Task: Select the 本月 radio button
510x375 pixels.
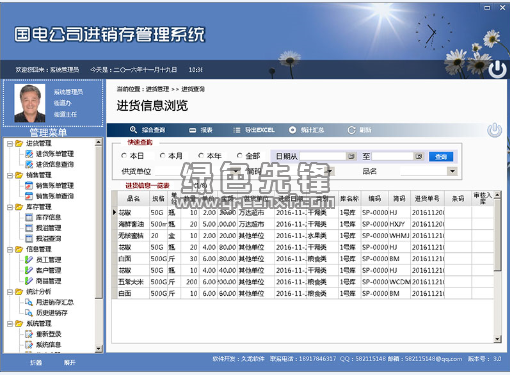Action: (x=163, y=156)
